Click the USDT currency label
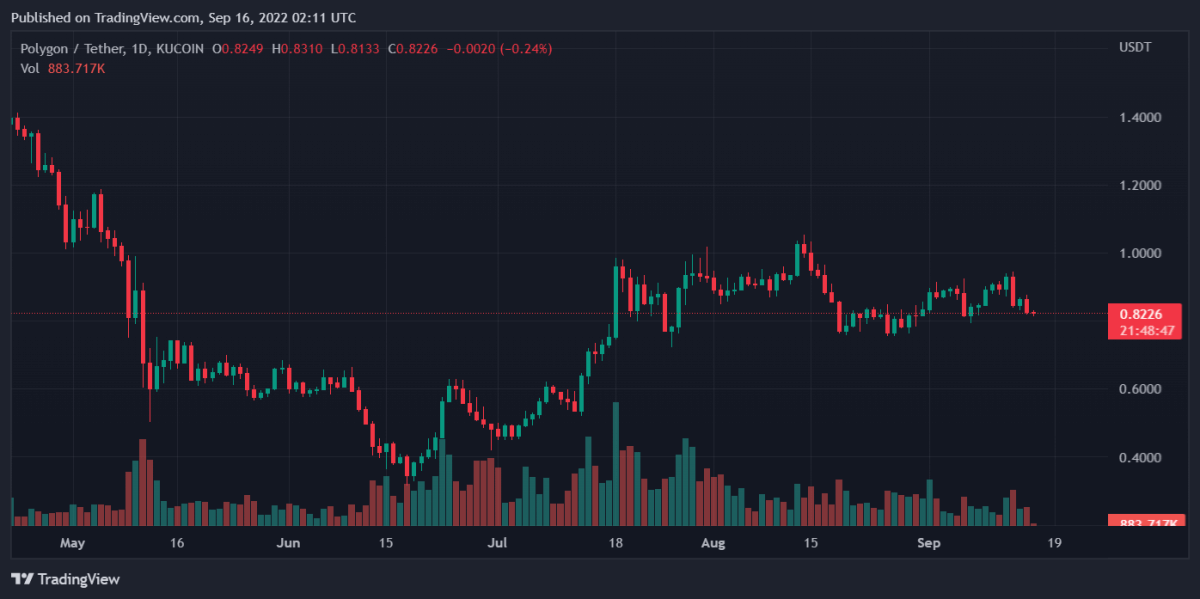Image resolution: width=1200 pixels, height=599 pixels. 1134,48
